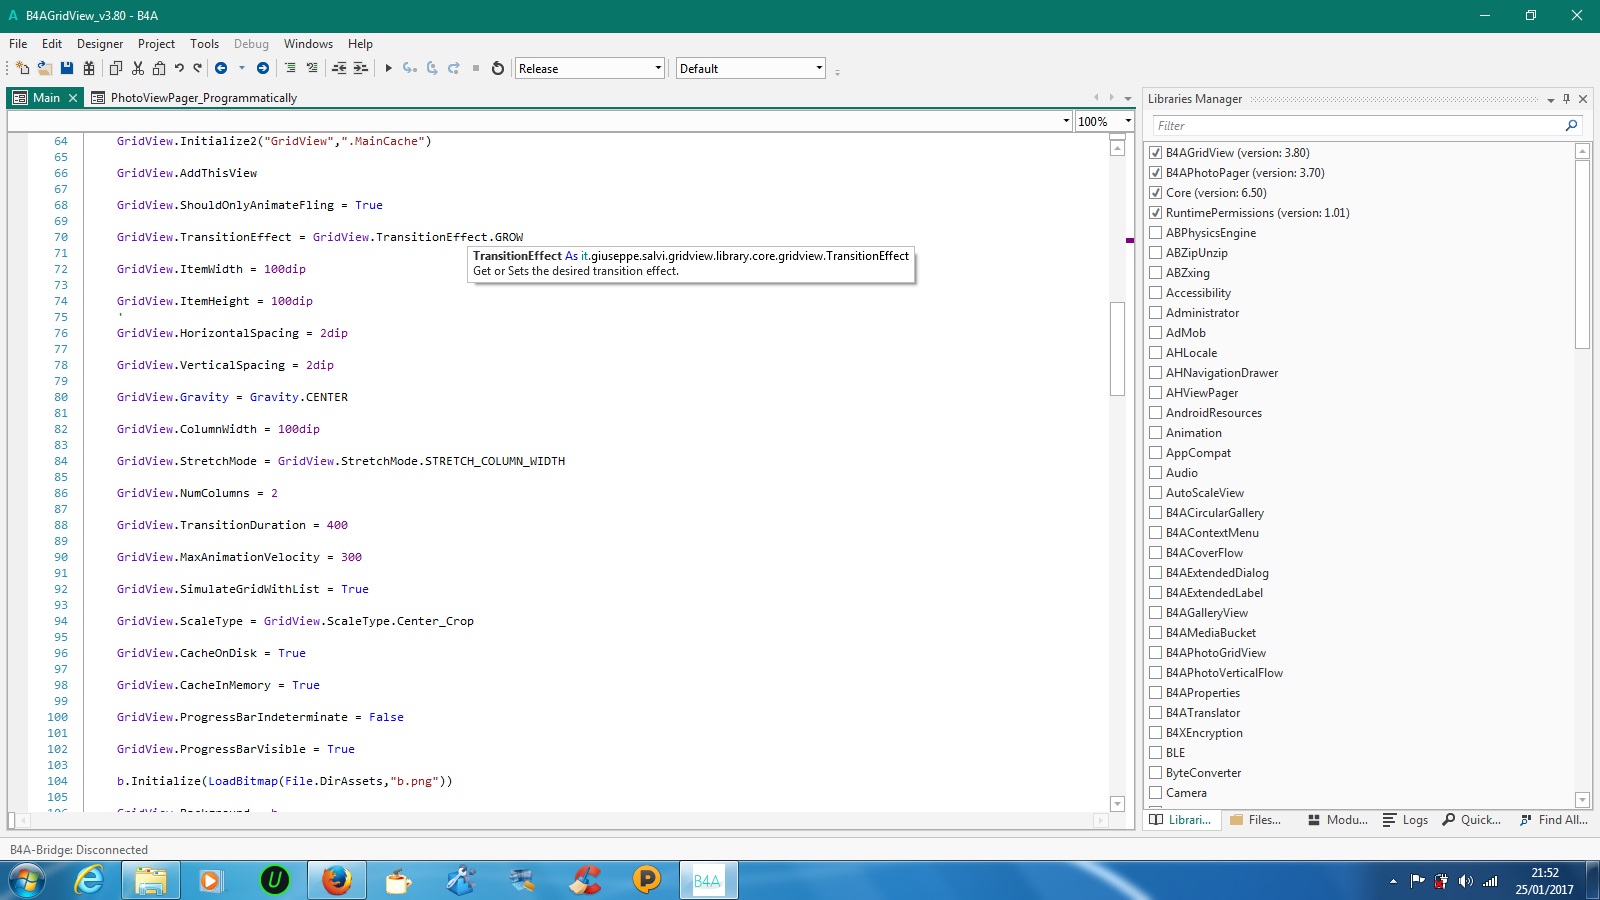
Task: Open the Windows menu
Action: coord(308,44)
